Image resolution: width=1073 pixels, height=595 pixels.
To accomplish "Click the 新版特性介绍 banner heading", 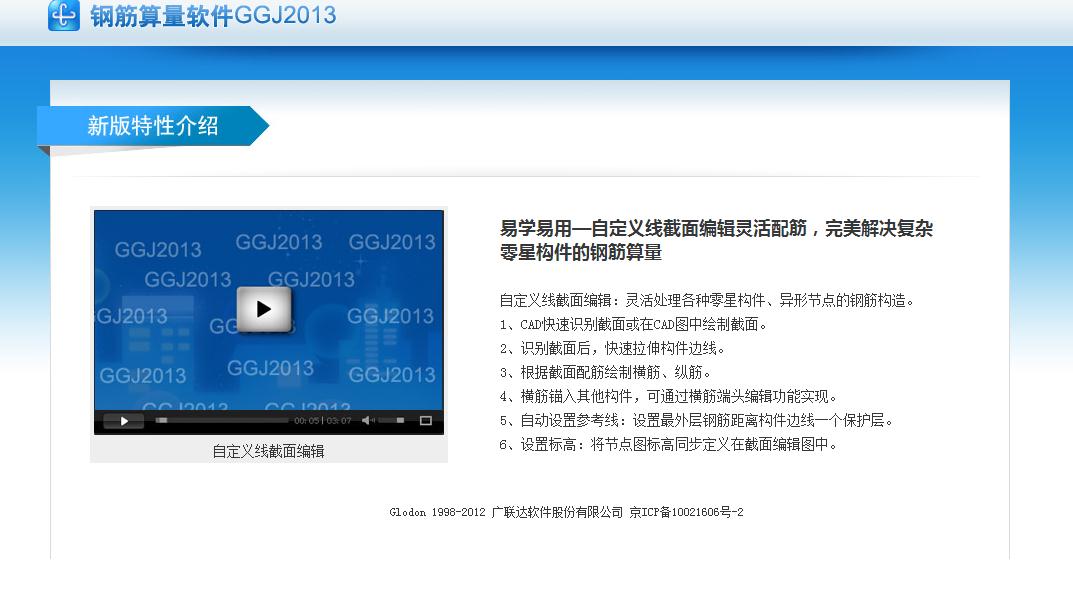I will (153, 126).
